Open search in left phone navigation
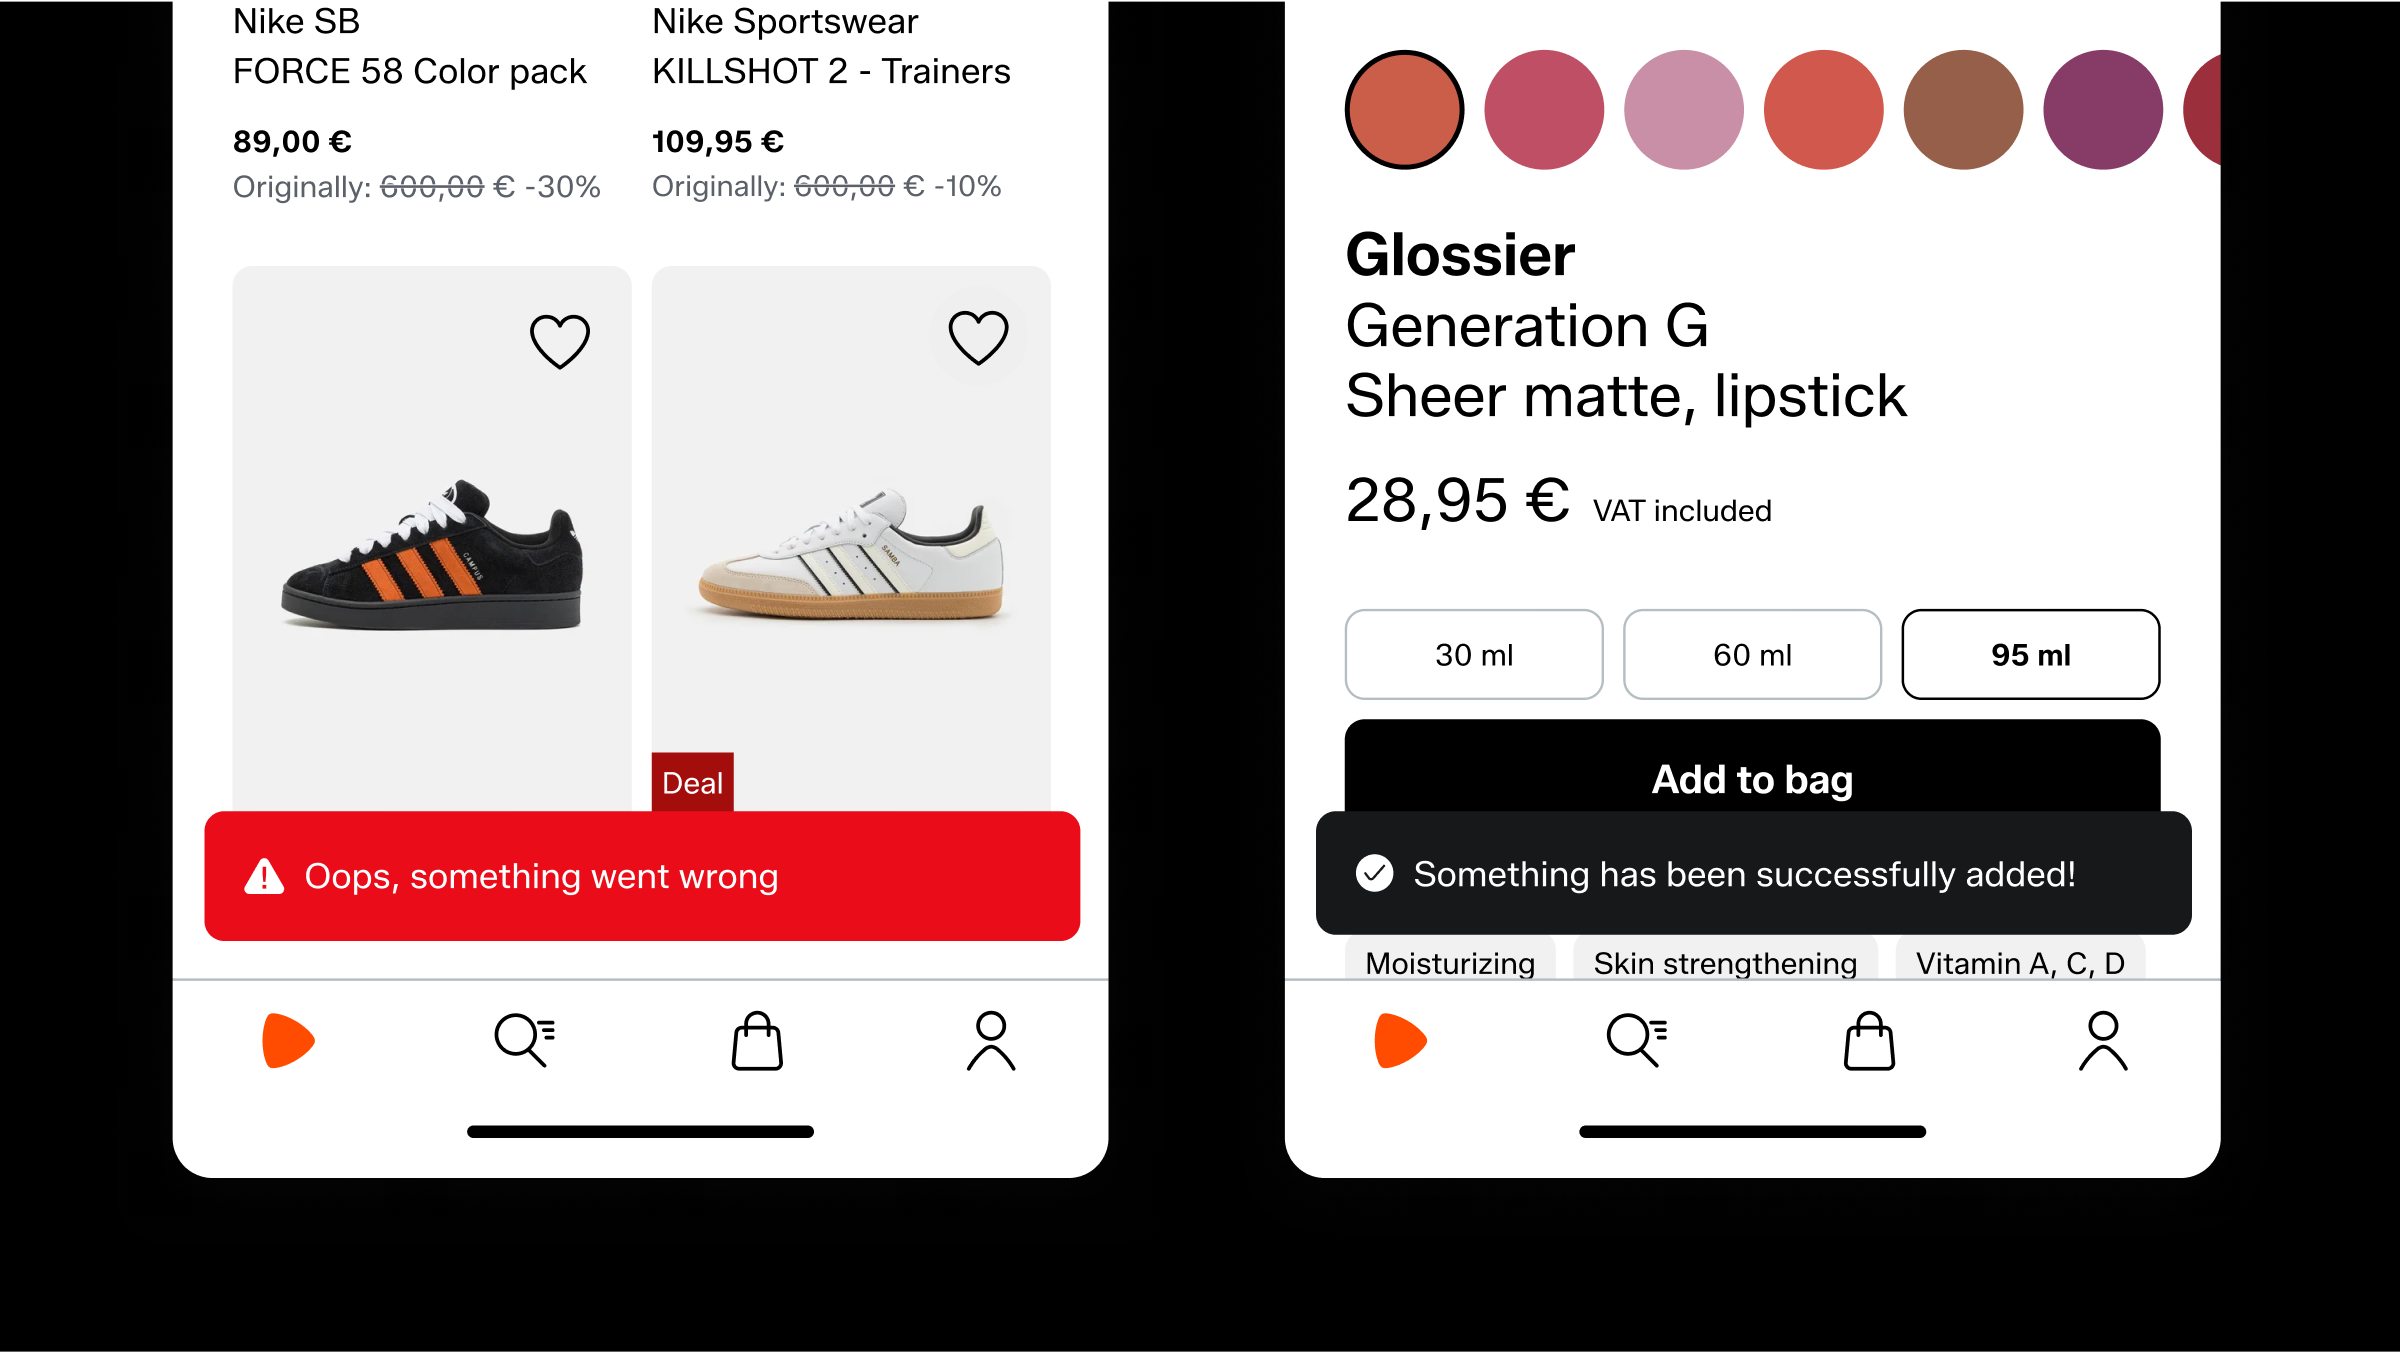The height and width of the screenshot is (1352, 2400). 524,1041
